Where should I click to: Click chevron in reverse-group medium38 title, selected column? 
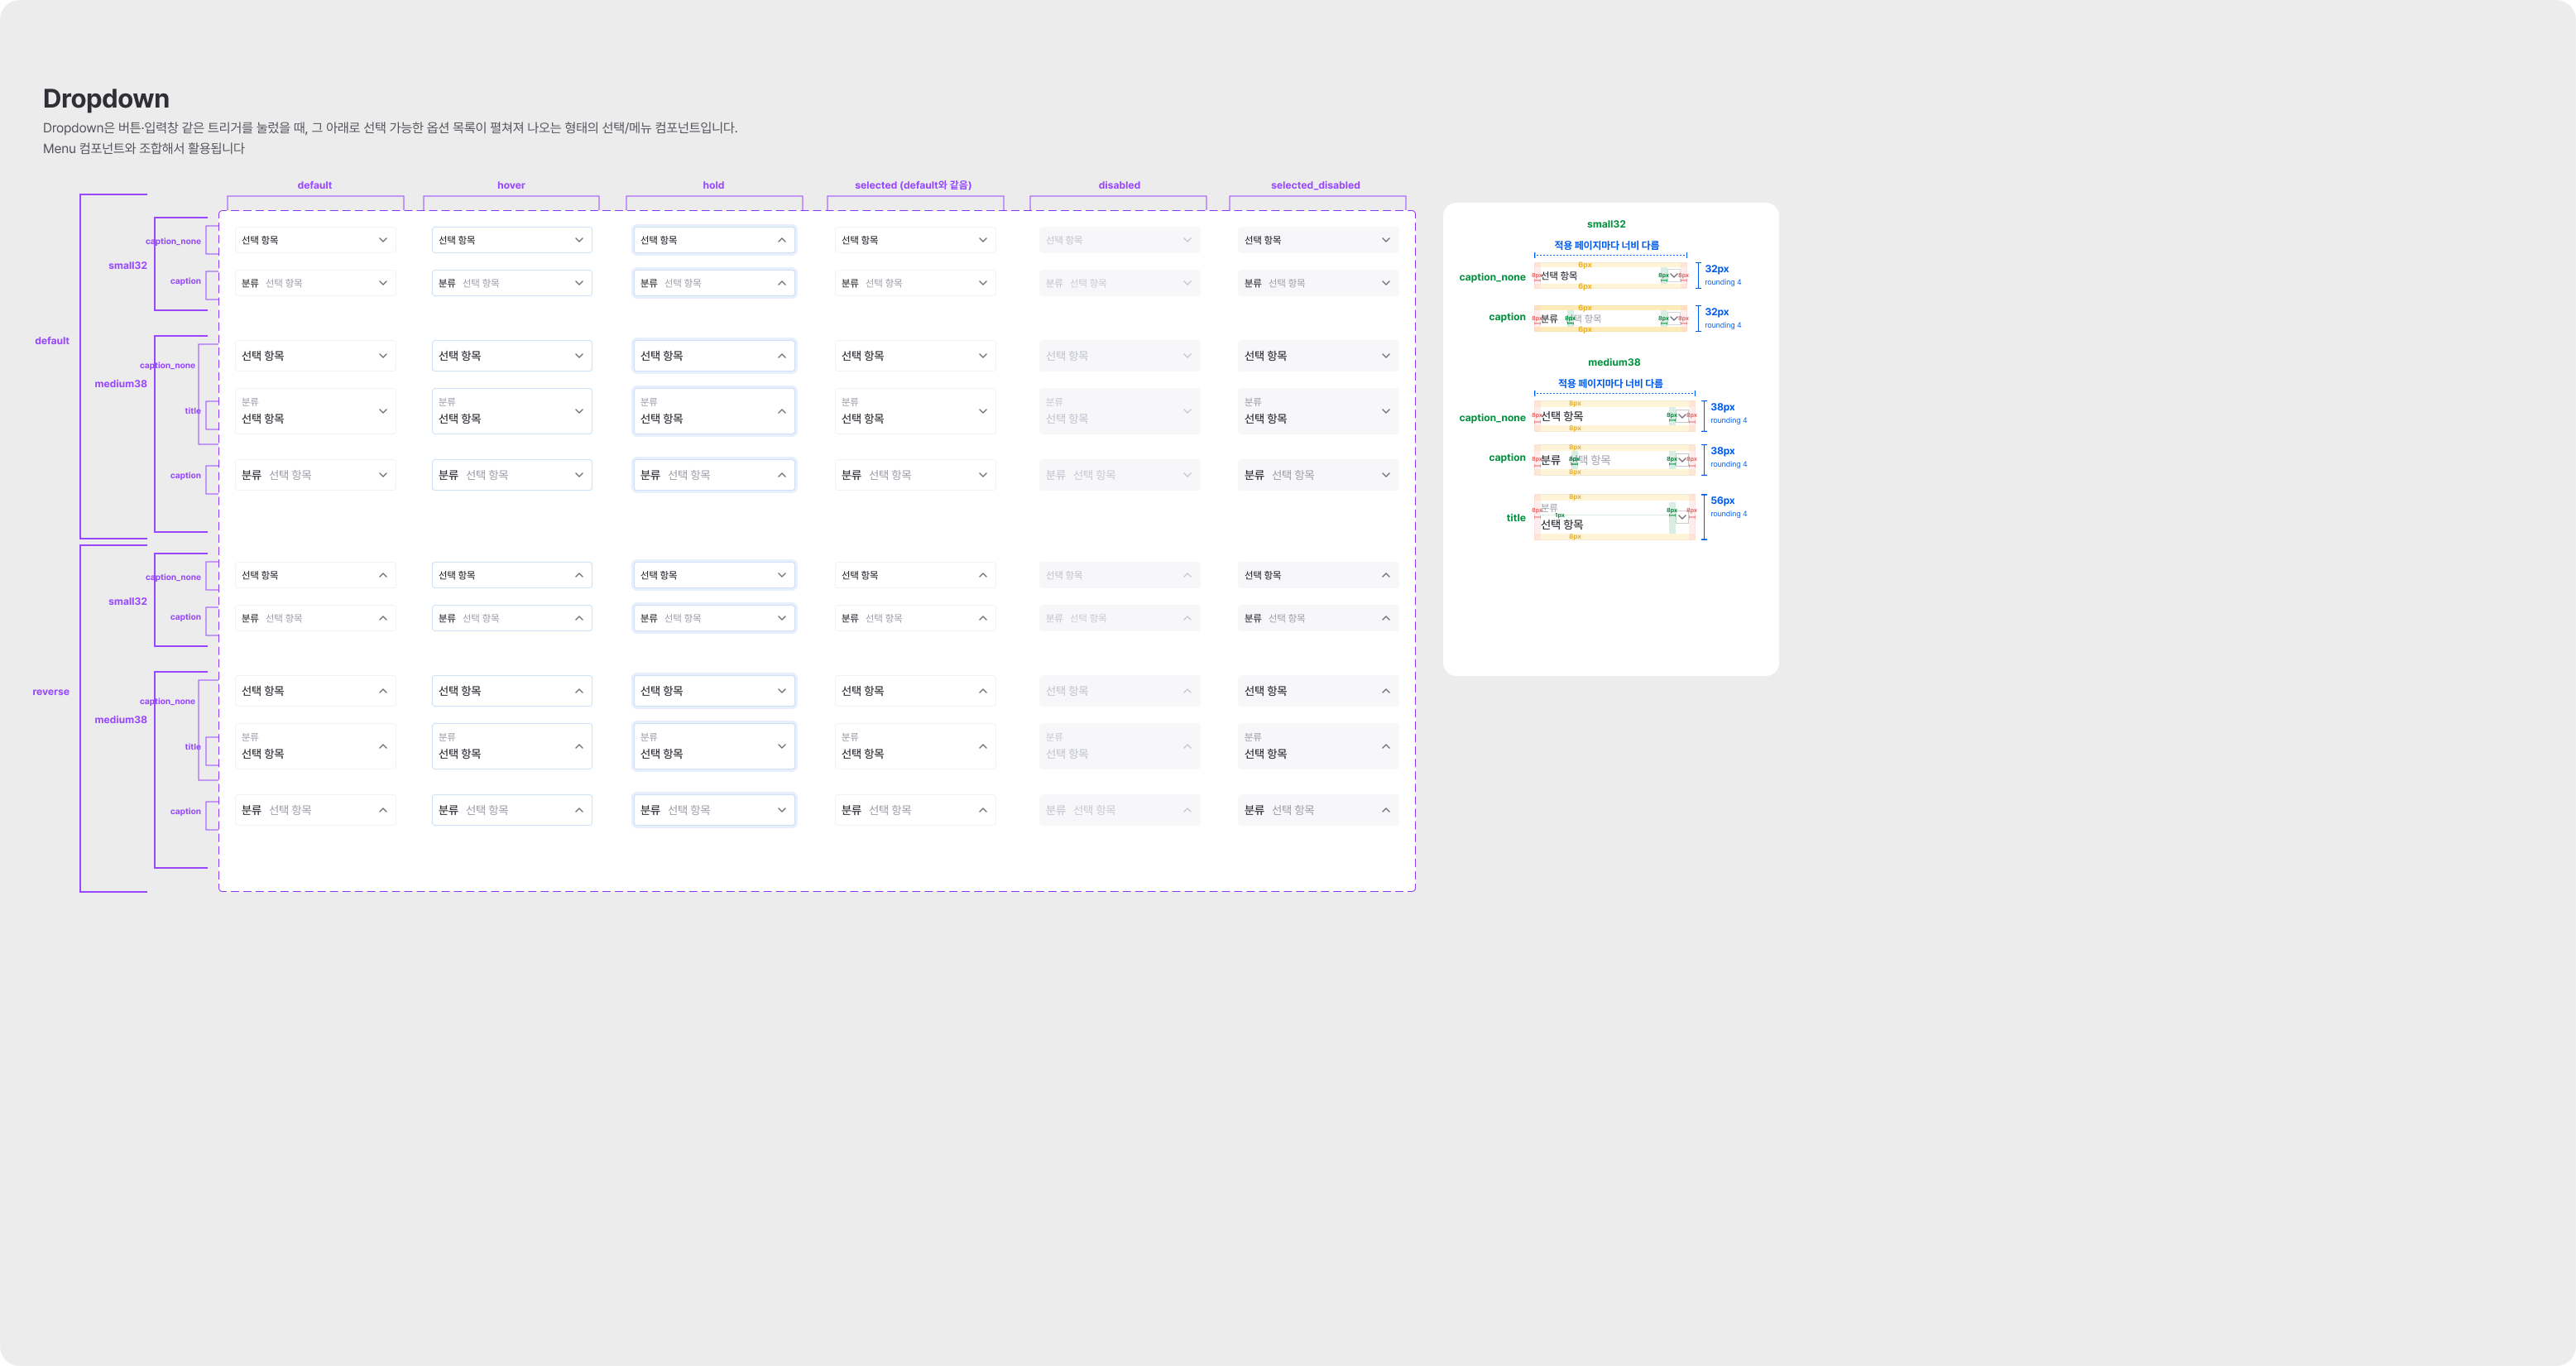pos(983,746)
